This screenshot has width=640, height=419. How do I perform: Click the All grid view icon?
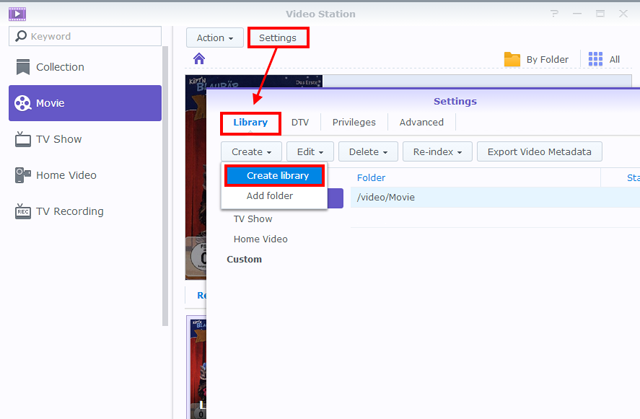[596, 59]
